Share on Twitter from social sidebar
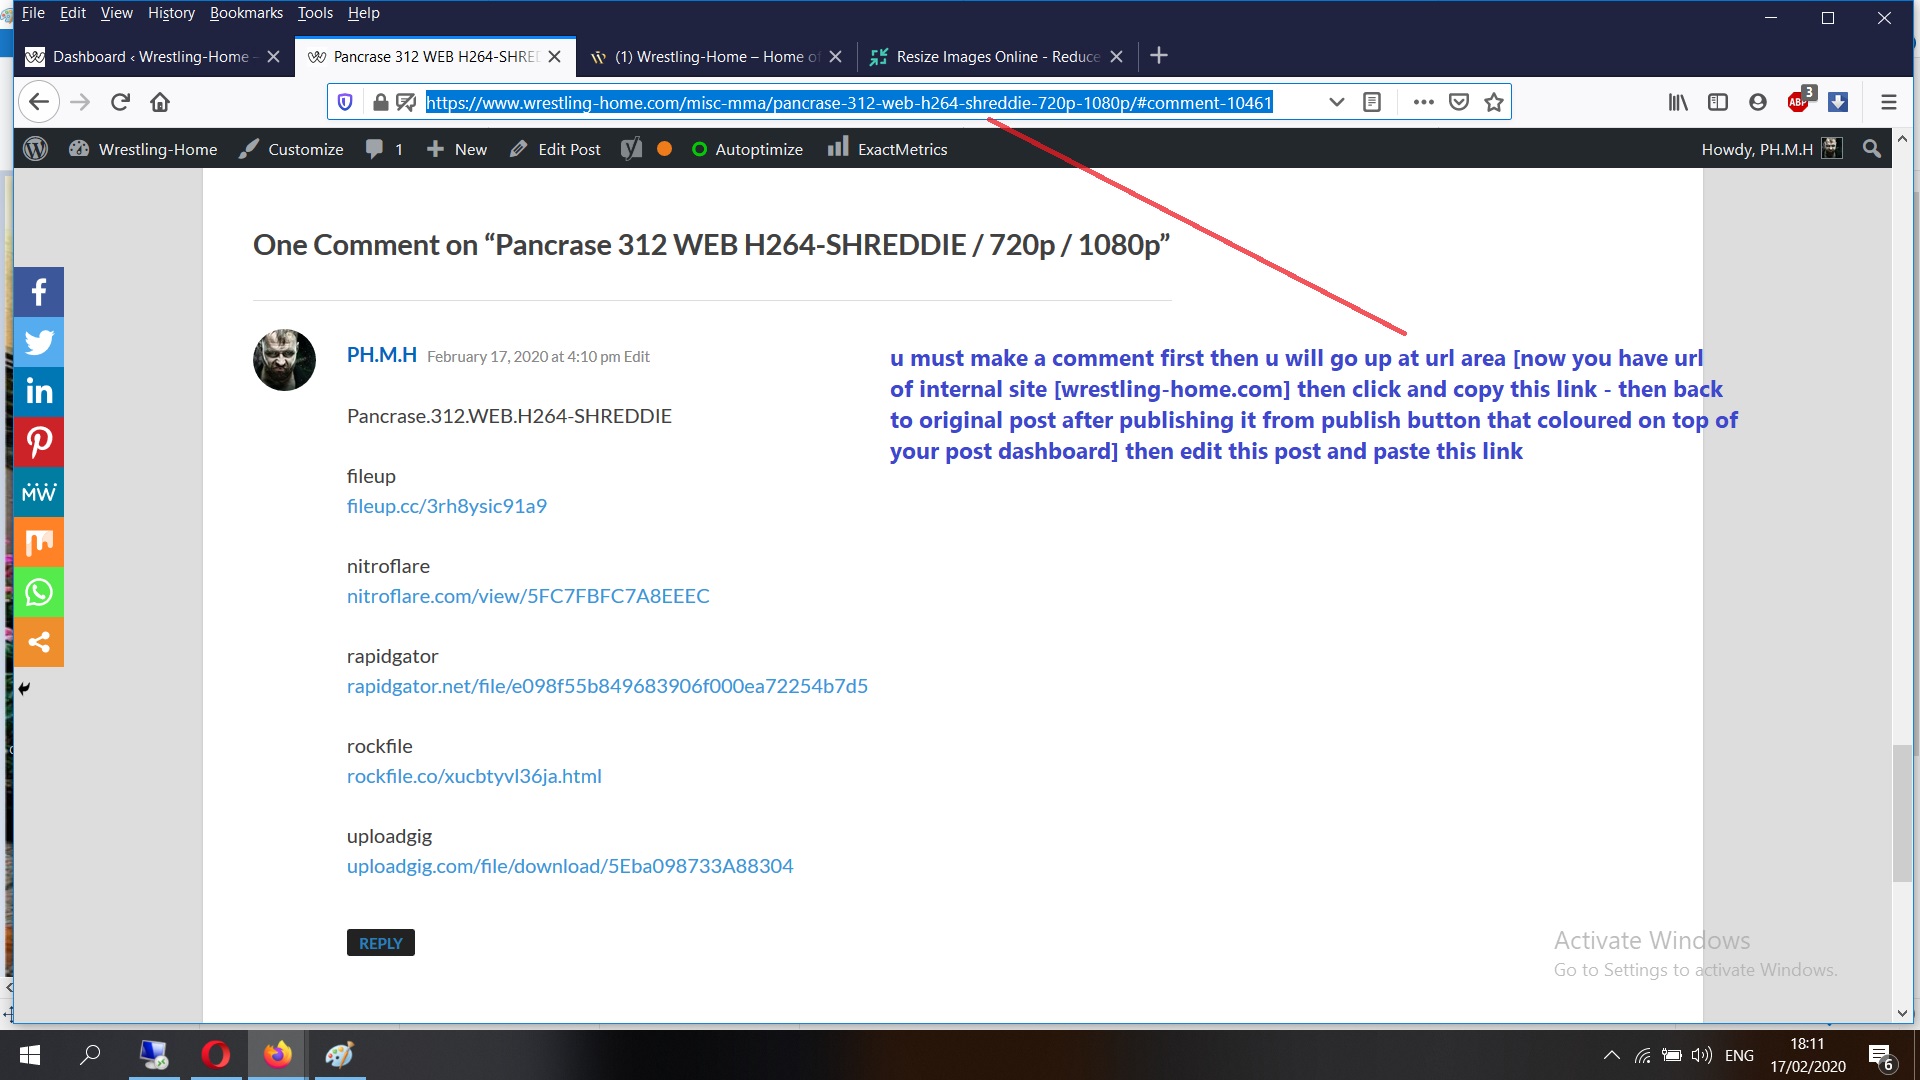The image size is (1920, 1080). tap(39, 342)
